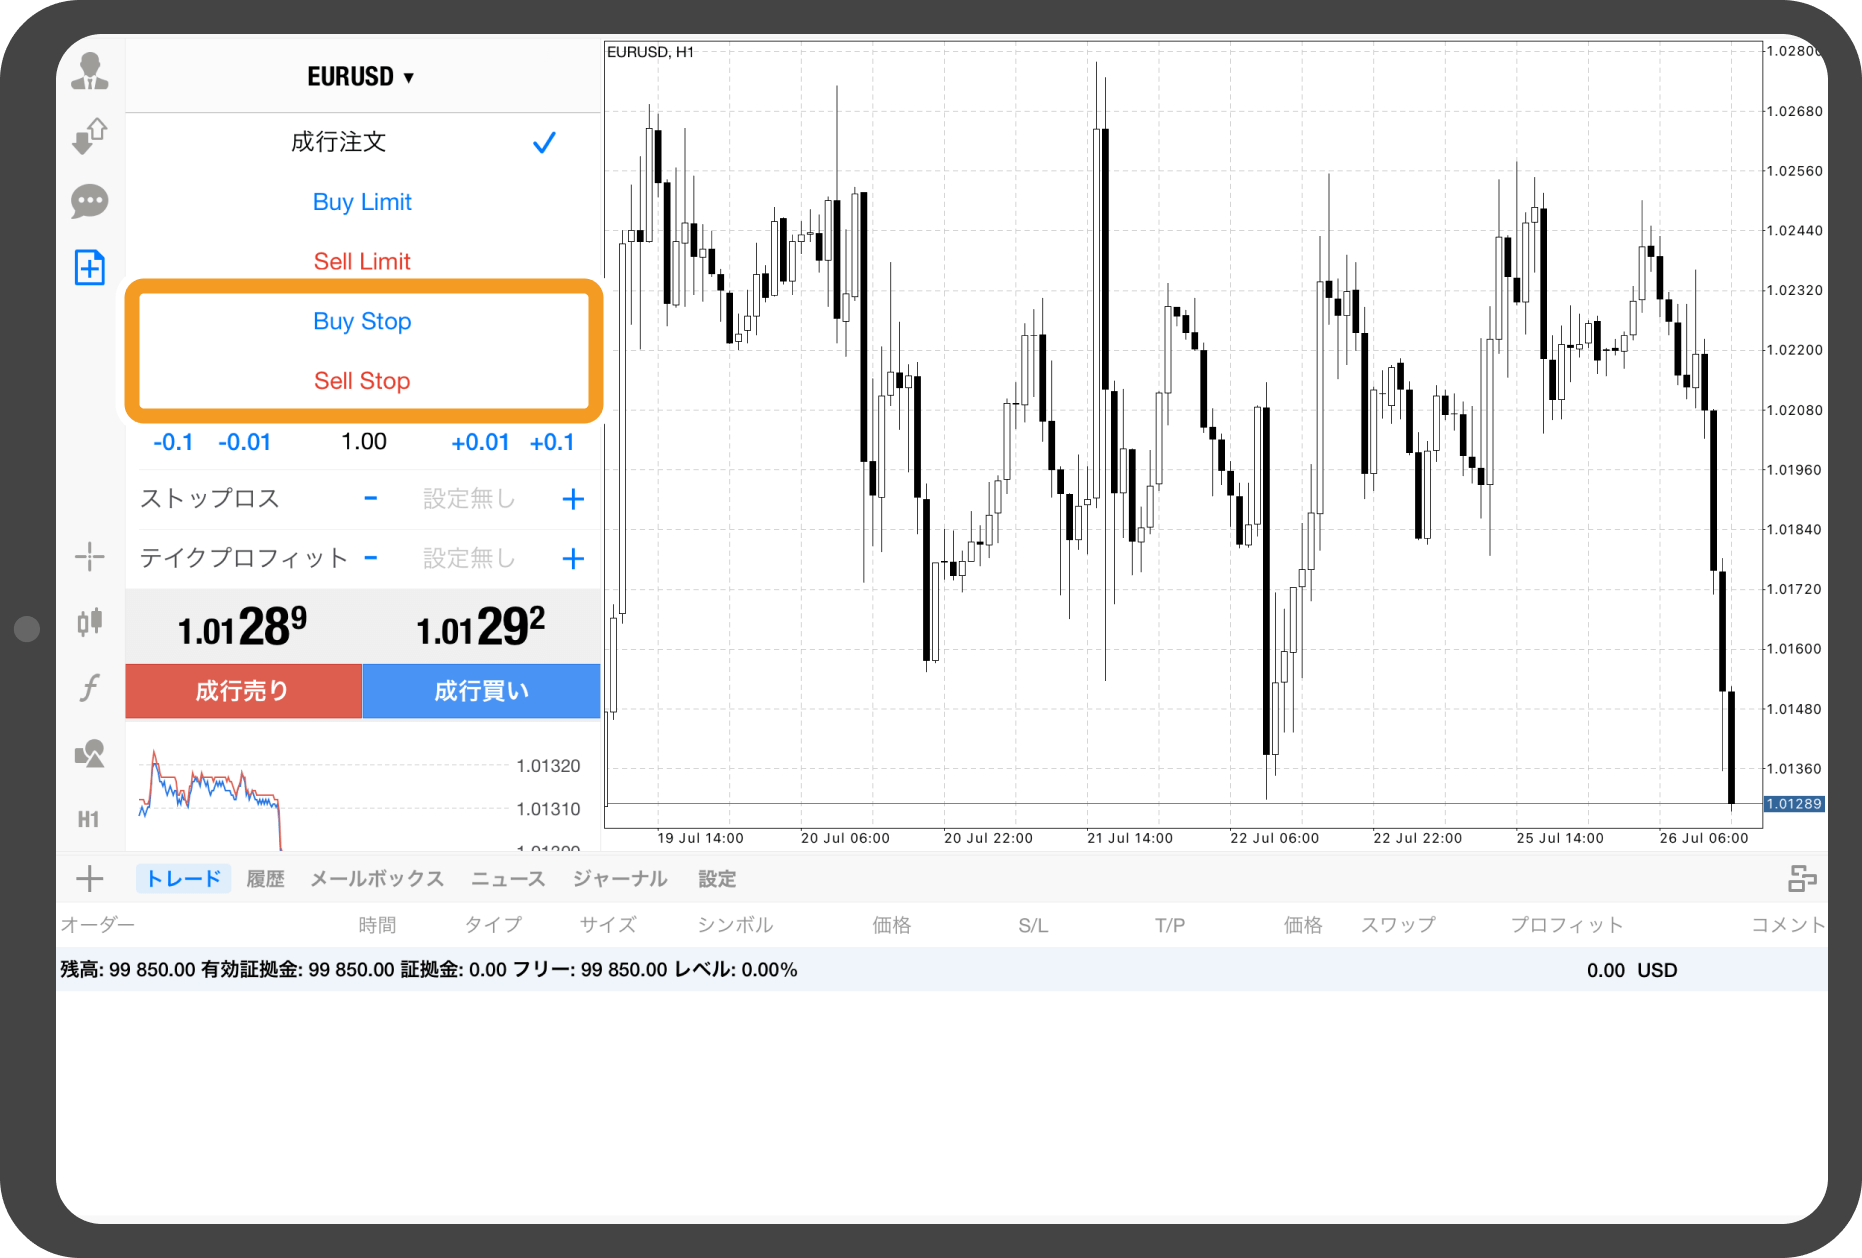Open the indicators function icon
Screen dimensions: 1862x1258
tap(90, 687)
